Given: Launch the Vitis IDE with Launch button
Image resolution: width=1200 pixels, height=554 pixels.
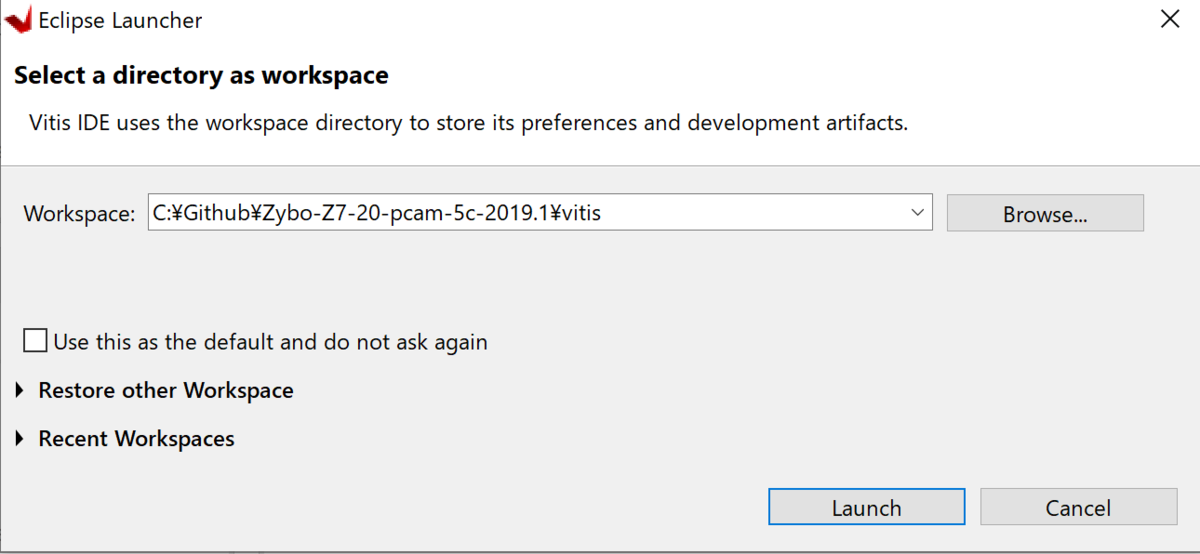Looking at the screenshot, I should (x=866, y=507).
